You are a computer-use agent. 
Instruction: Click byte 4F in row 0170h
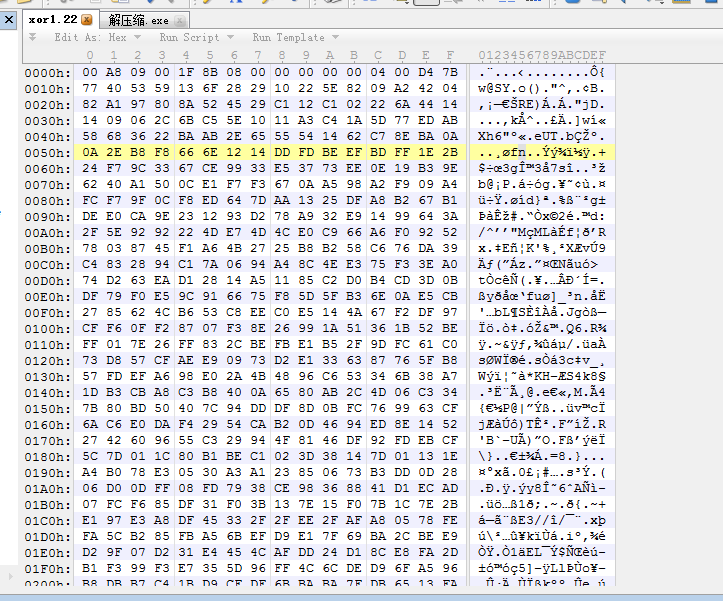coord(282,440)
